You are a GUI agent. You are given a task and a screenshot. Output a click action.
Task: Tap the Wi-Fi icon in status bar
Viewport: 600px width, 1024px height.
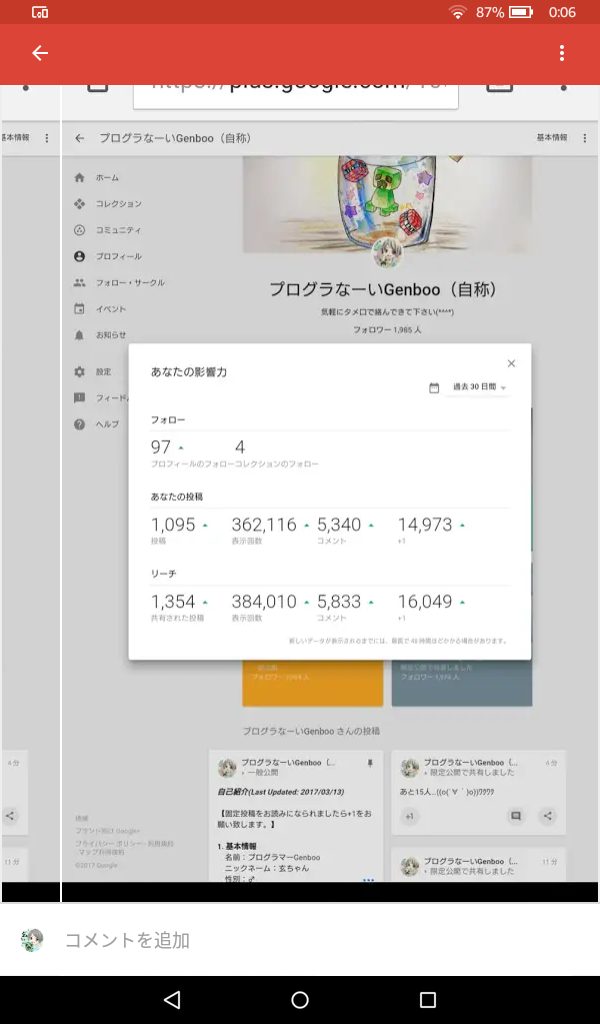[x=458, y=12]
